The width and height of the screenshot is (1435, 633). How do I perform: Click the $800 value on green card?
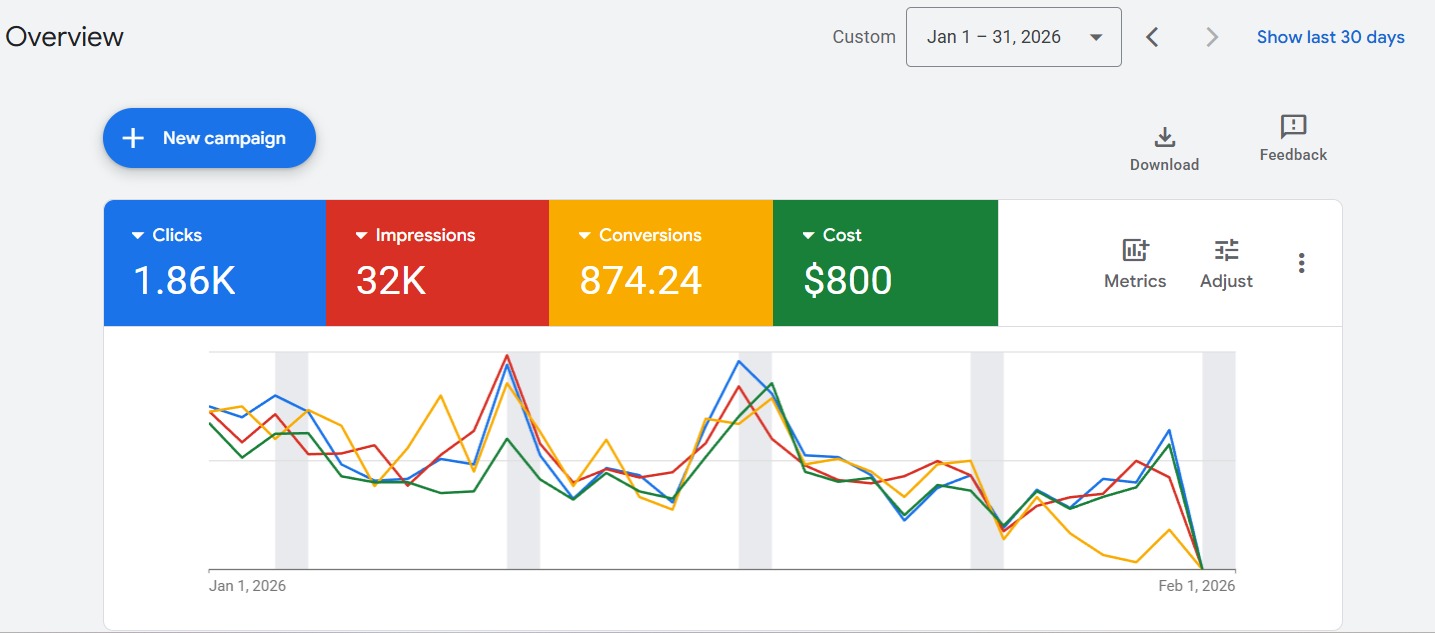click(x=847, y=281)
